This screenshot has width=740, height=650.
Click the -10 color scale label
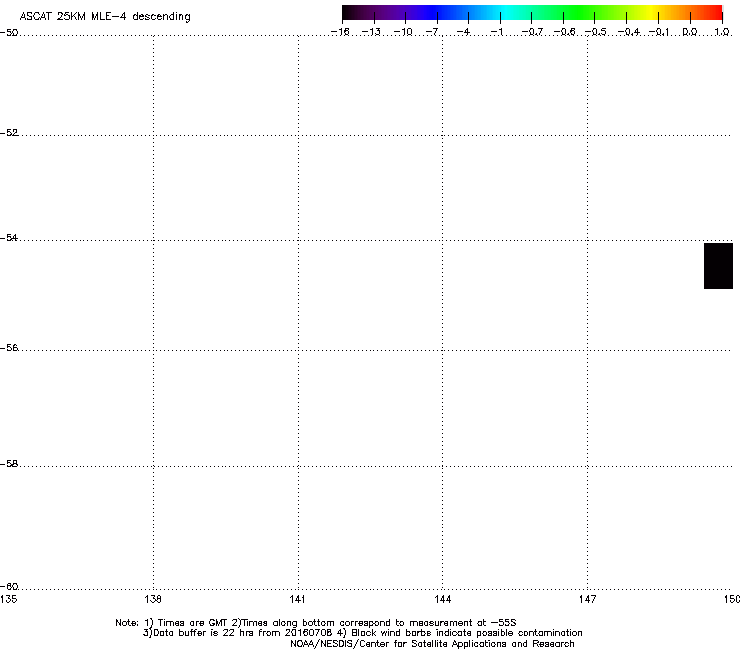click(x=403, y=32)
